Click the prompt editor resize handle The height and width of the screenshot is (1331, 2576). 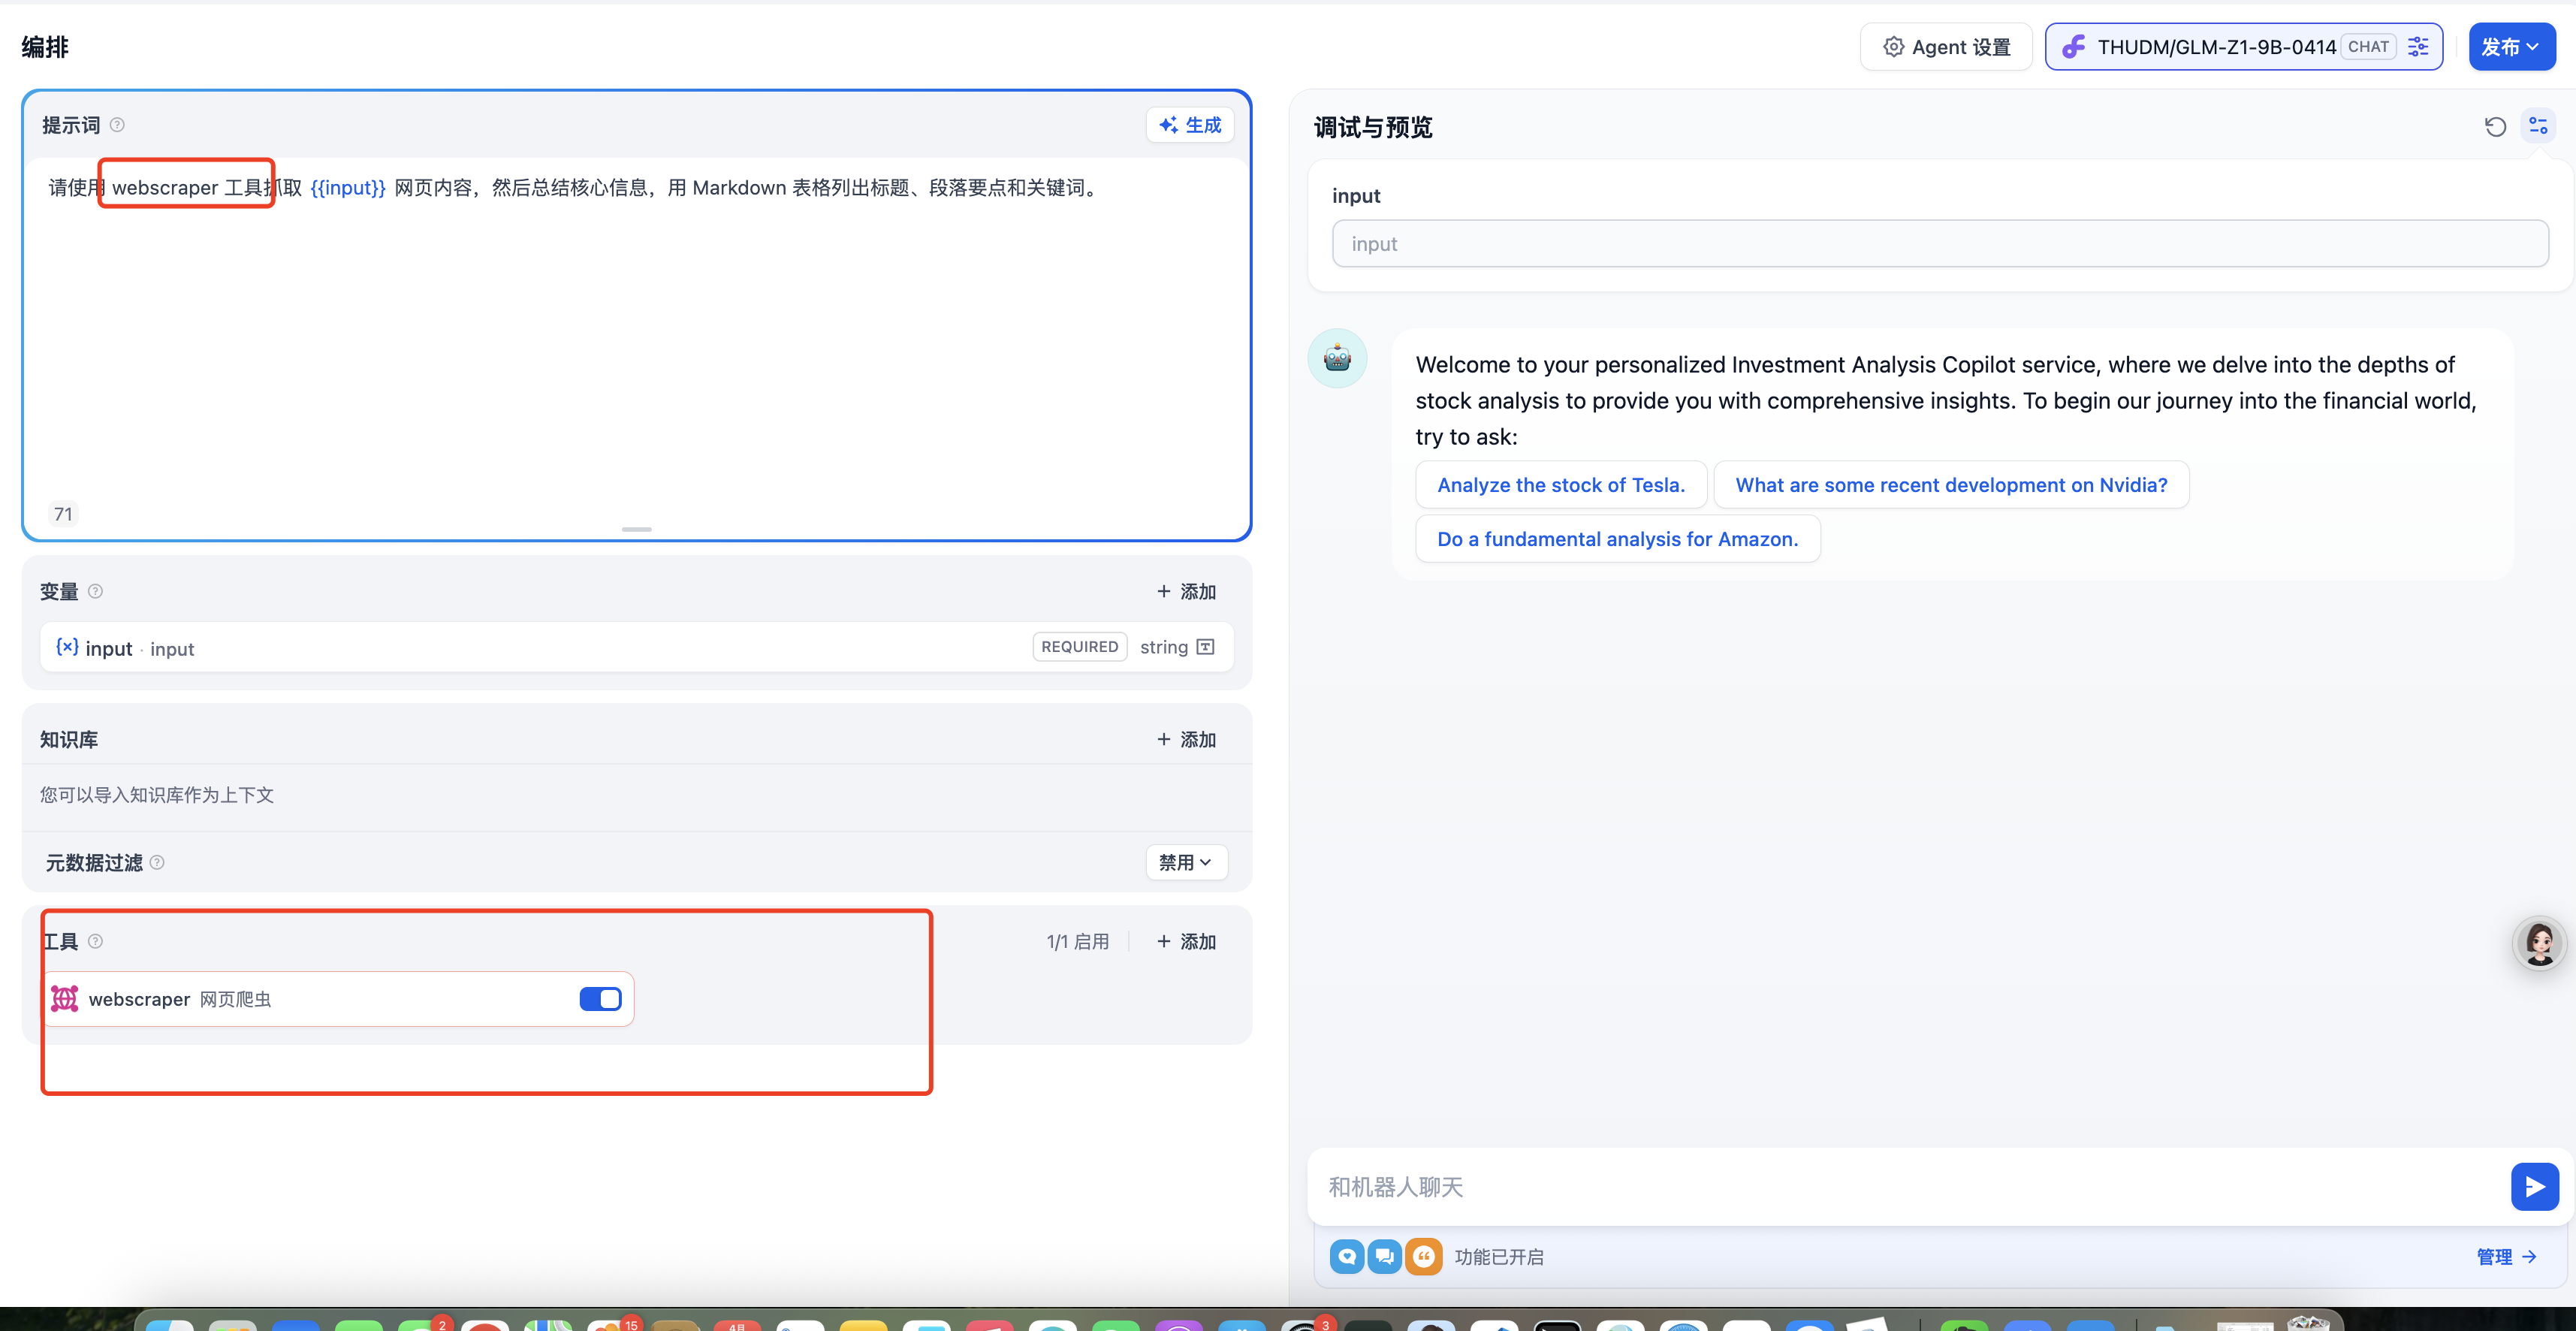636,529
